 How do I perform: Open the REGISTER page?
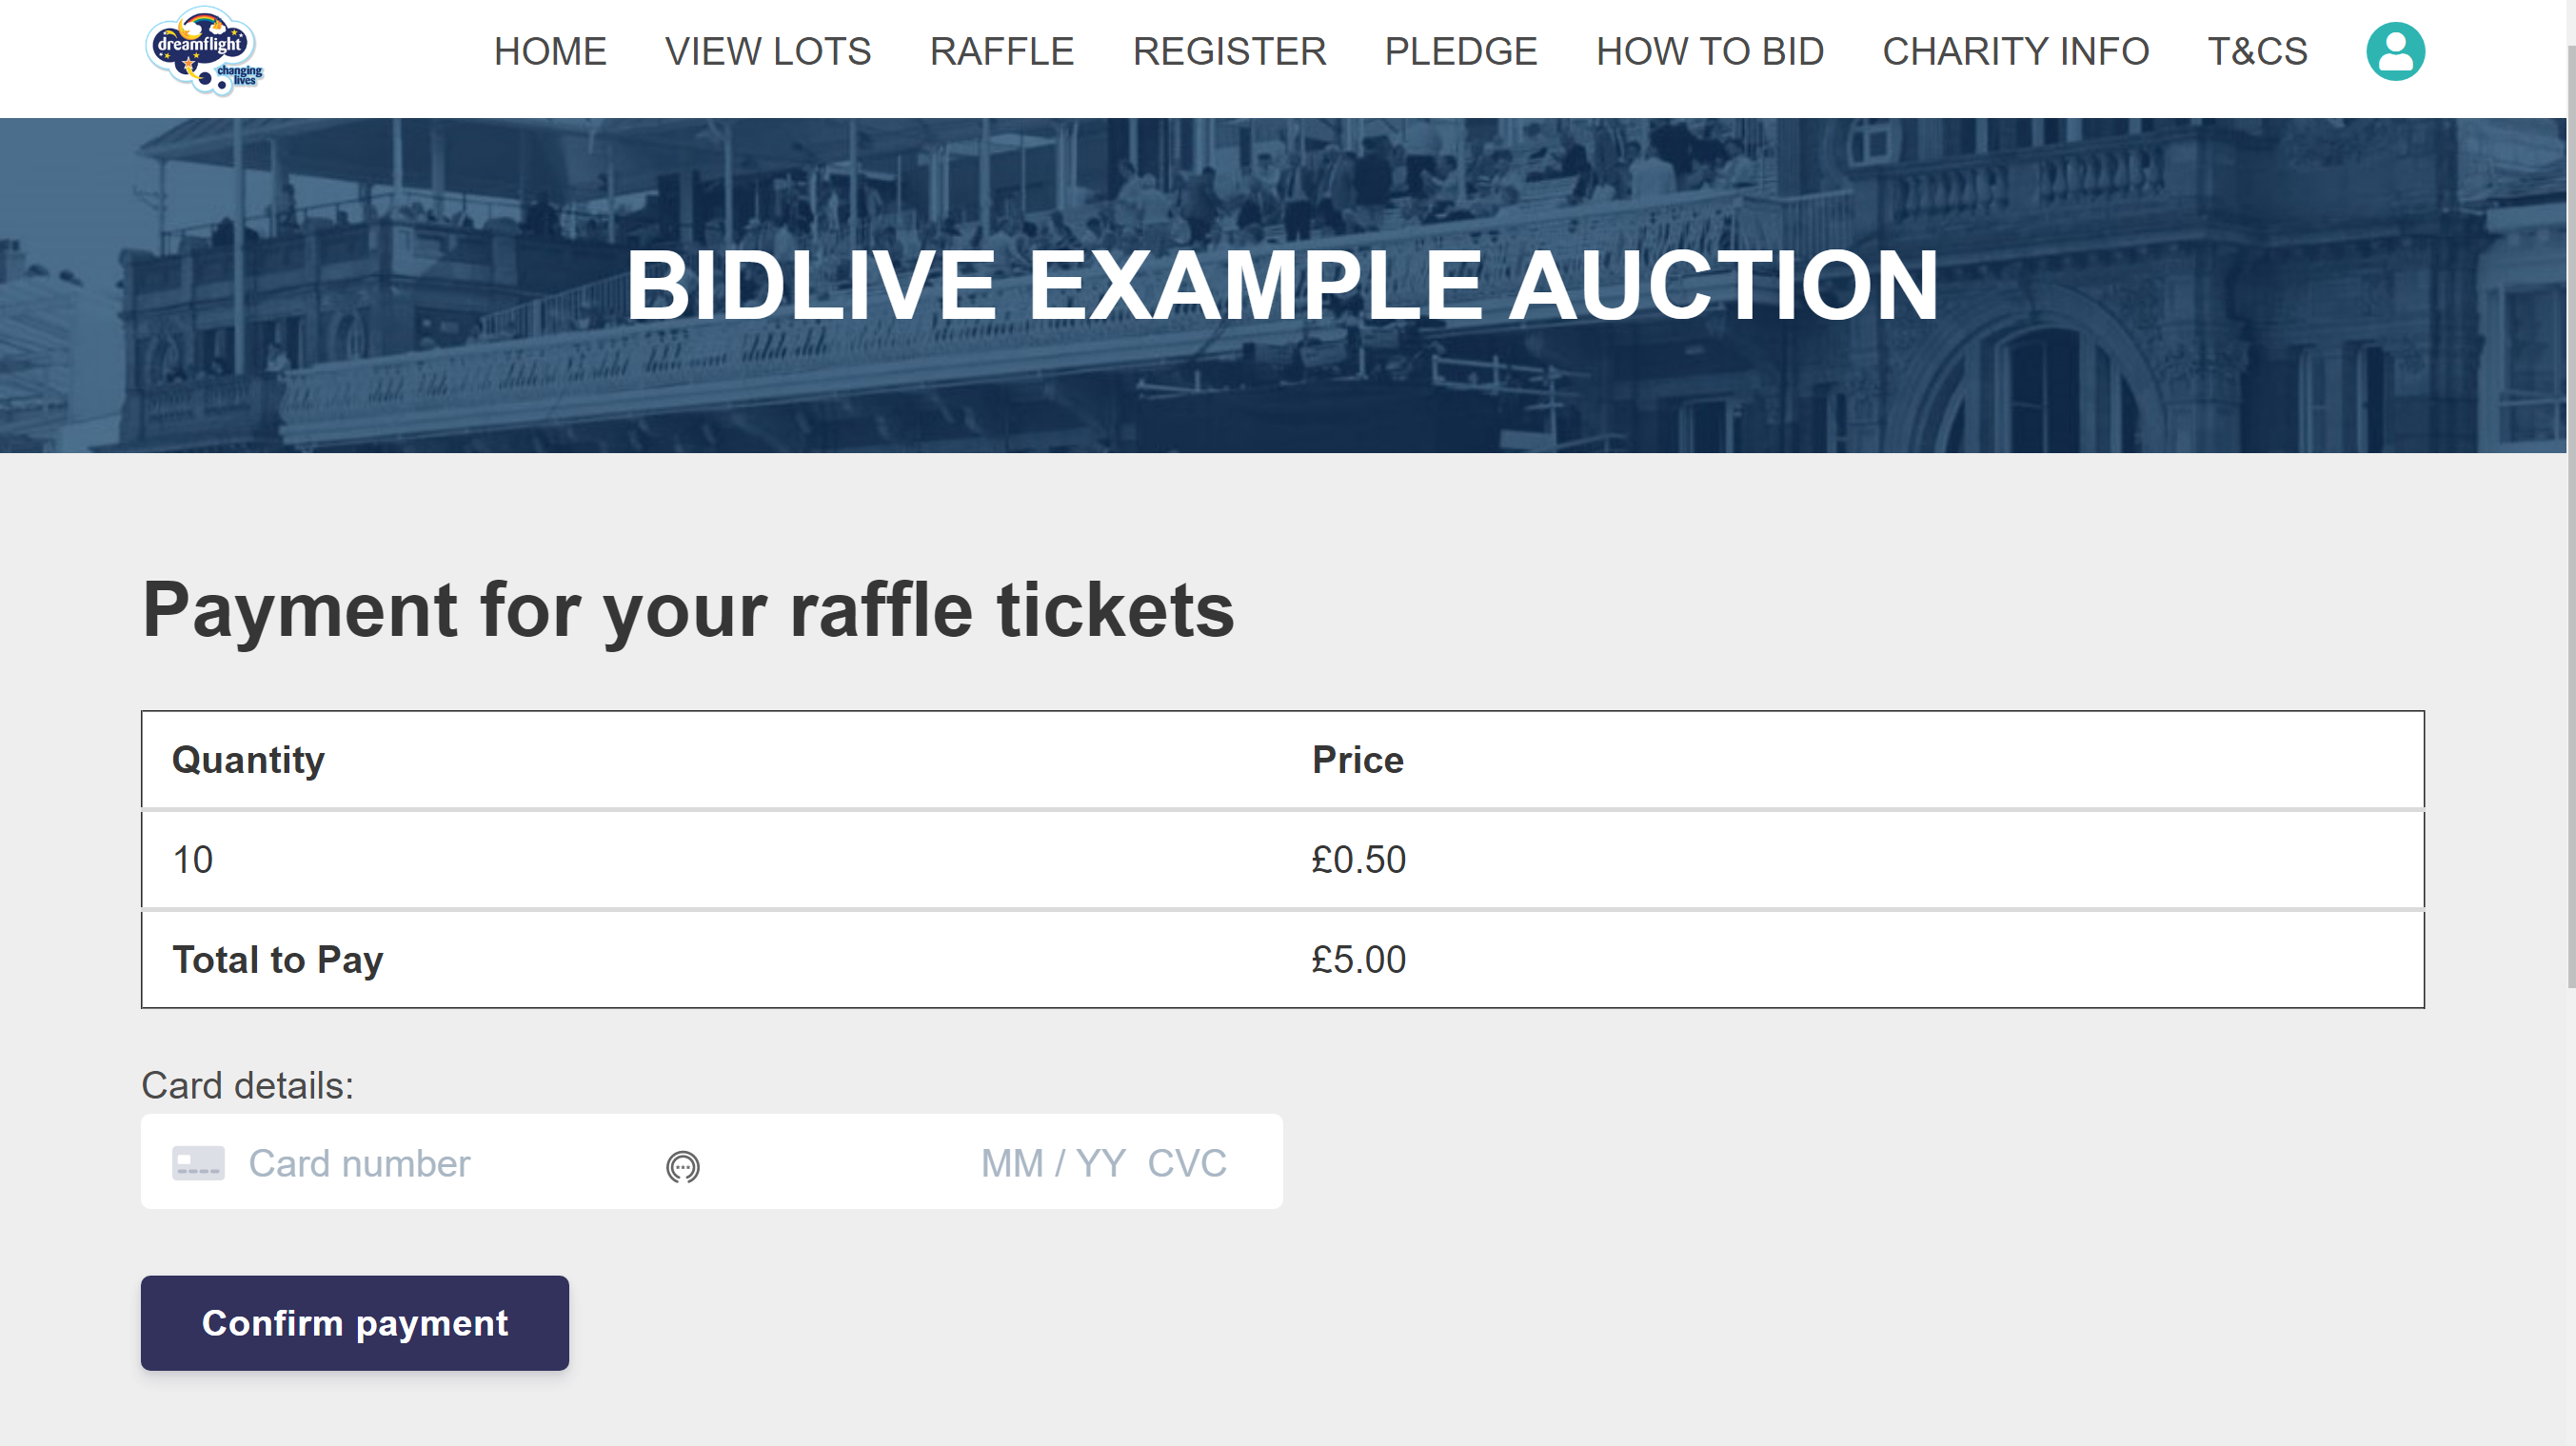click(1229, 51)
